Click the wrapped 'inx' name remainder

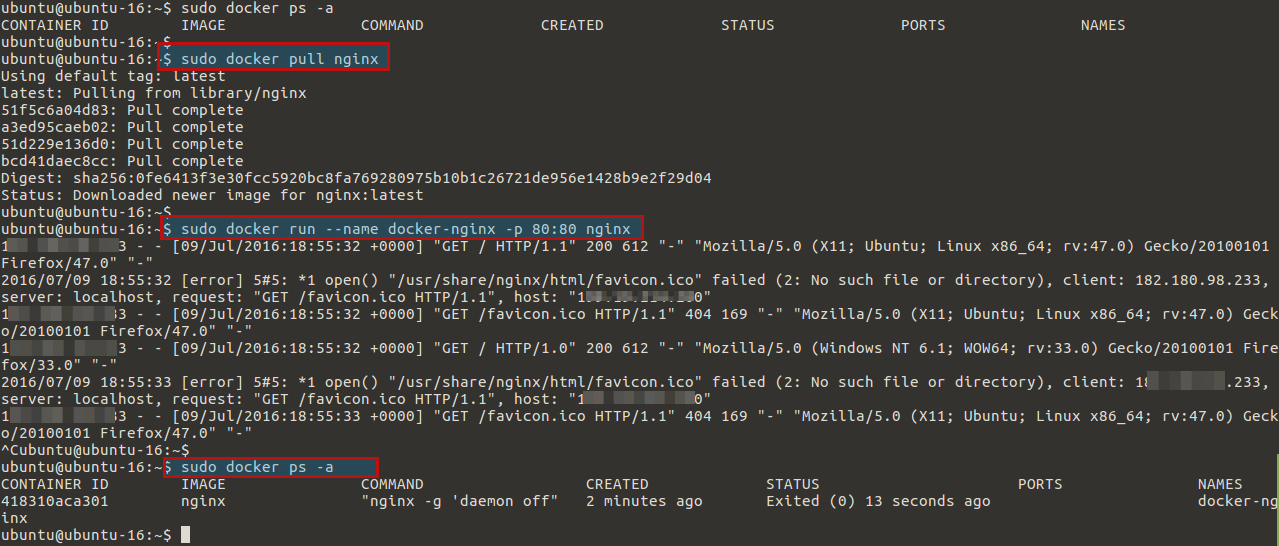point(14,518)
